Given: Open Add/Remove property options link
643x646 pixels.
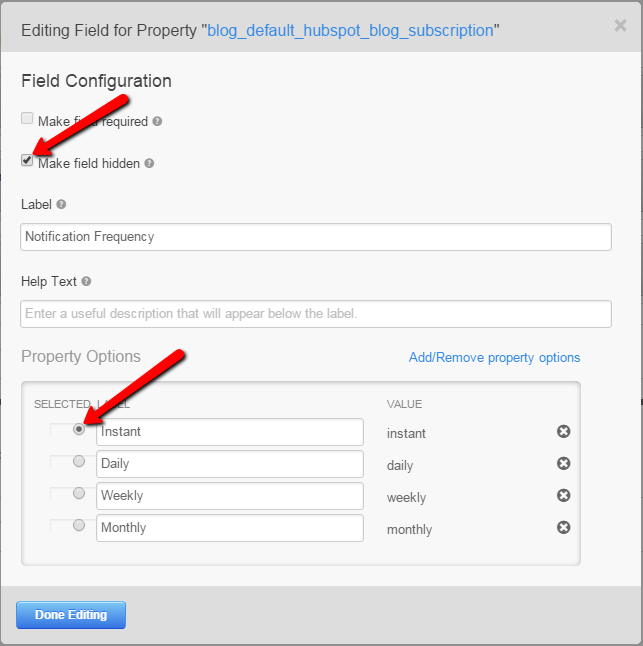Looking at the screenshot, I should (x=494, y=358).
